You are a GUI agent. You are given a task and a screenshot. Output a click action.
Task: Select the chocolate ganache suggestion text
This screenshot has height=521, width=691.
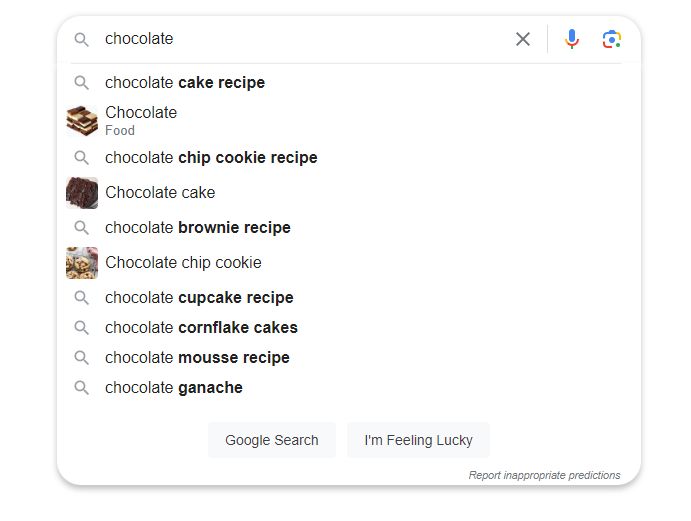174,387
